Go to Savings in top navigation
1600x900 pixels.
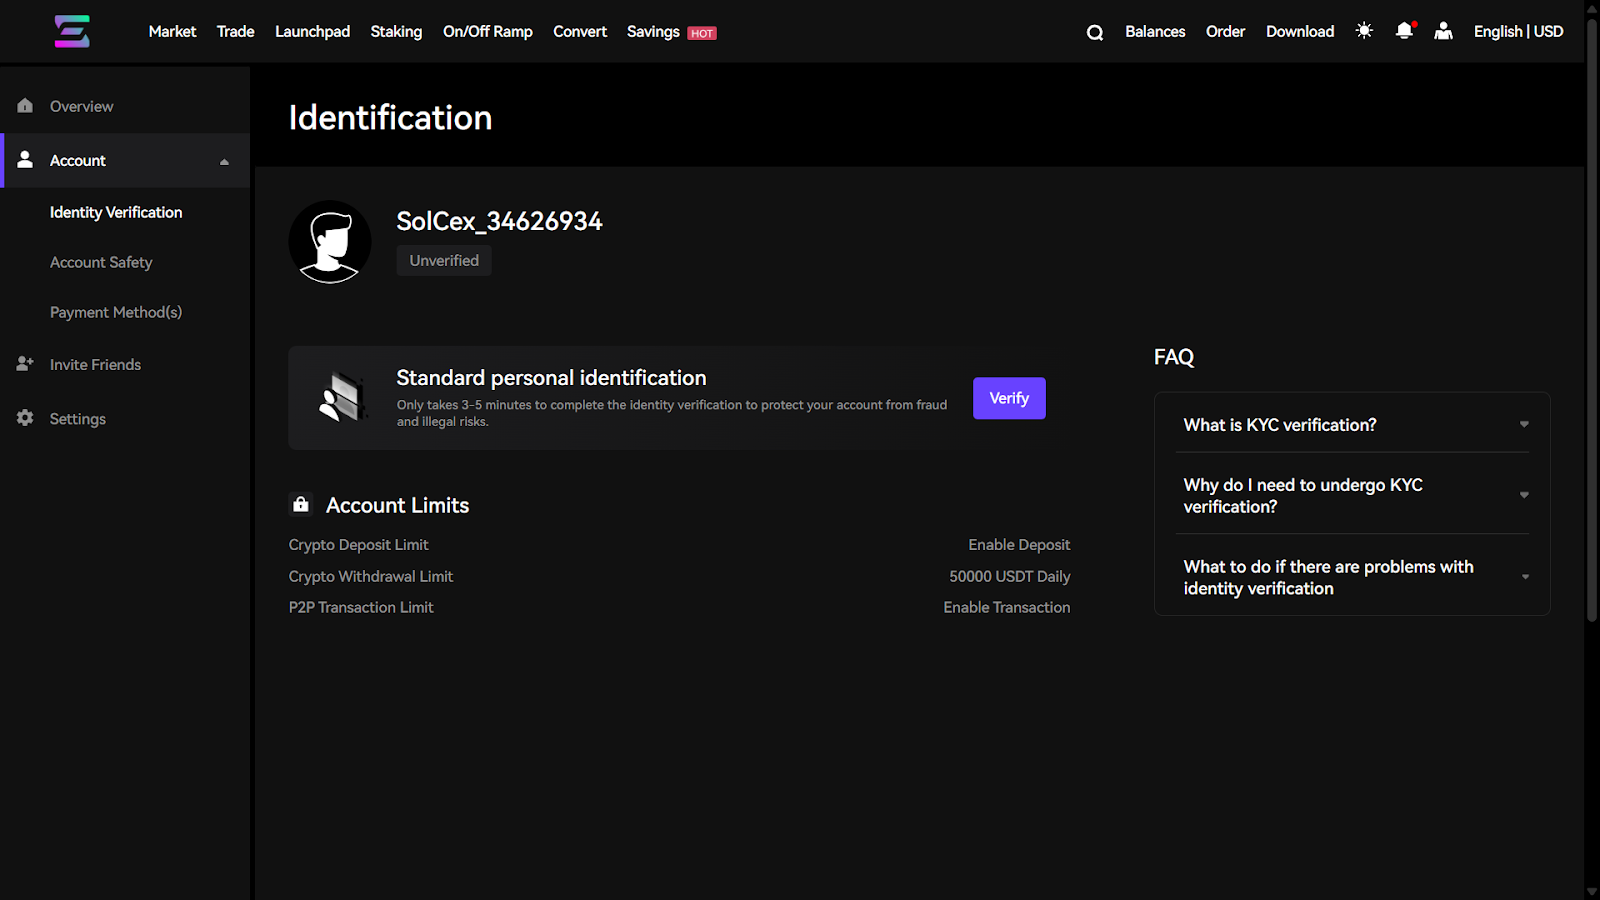click(654, 32)
